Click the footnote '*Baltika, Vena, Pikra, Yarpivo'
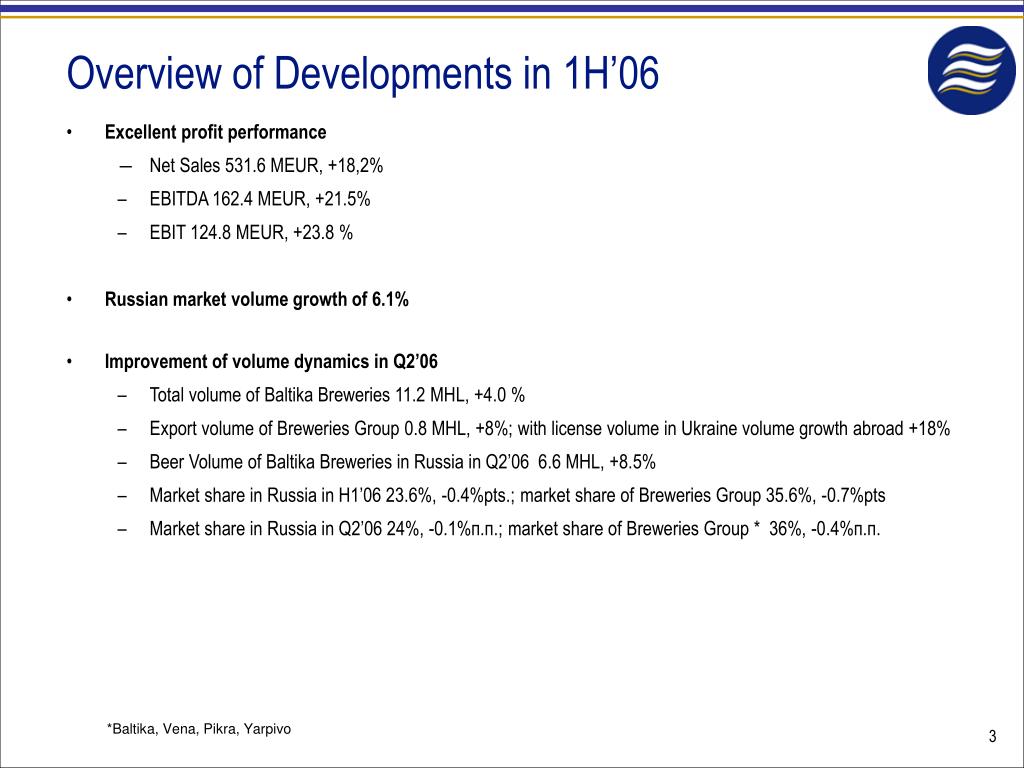The width and height of the screenshot is (1024, 768). click(199, 729)
